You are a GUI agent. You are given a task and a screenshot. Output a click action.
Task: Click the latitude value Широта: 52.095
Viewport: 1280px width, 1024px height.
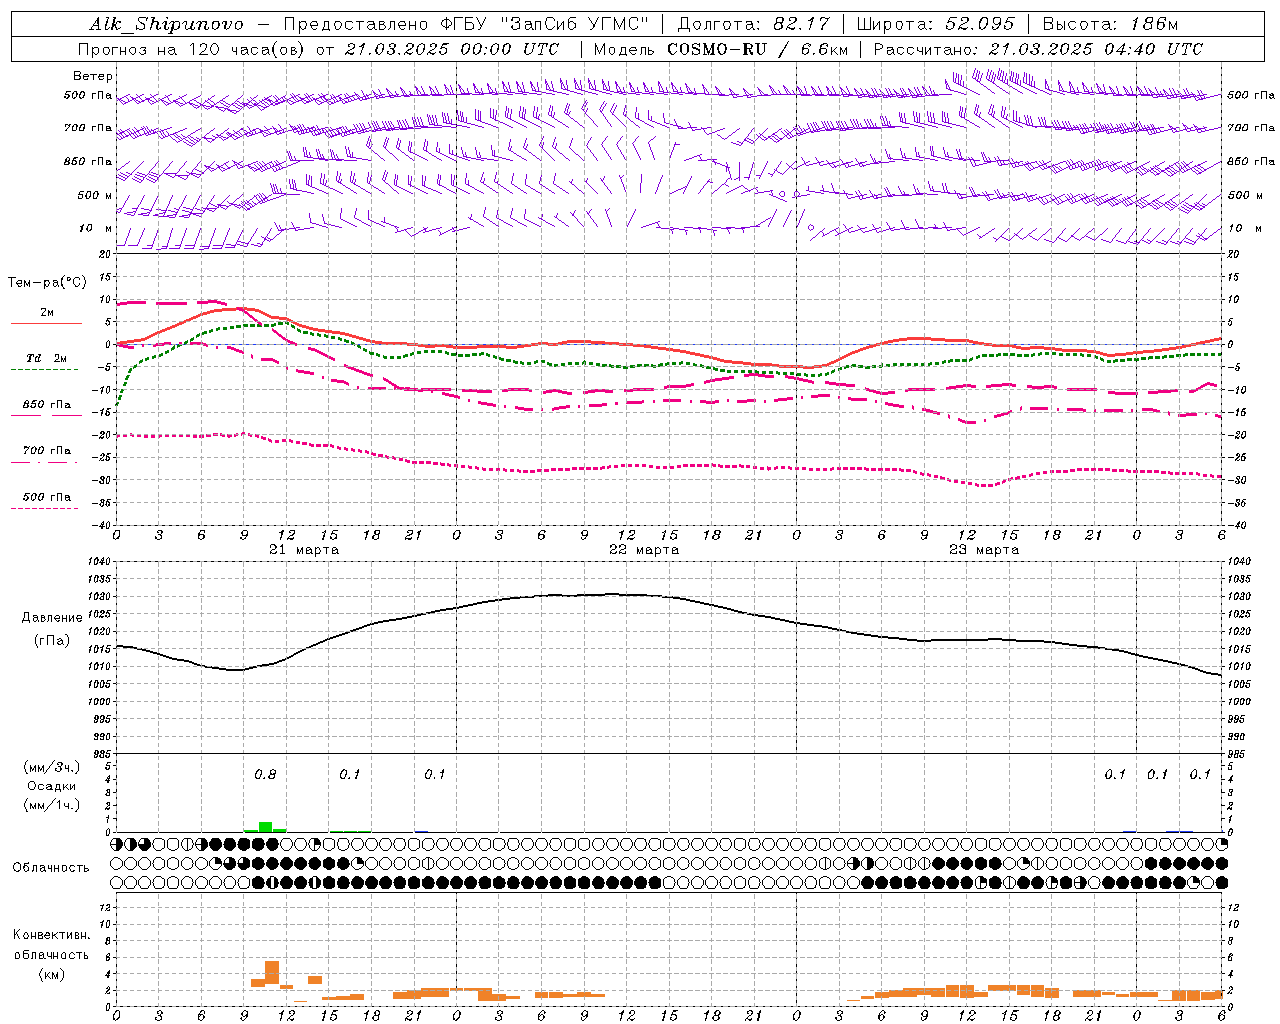[936, 24]
